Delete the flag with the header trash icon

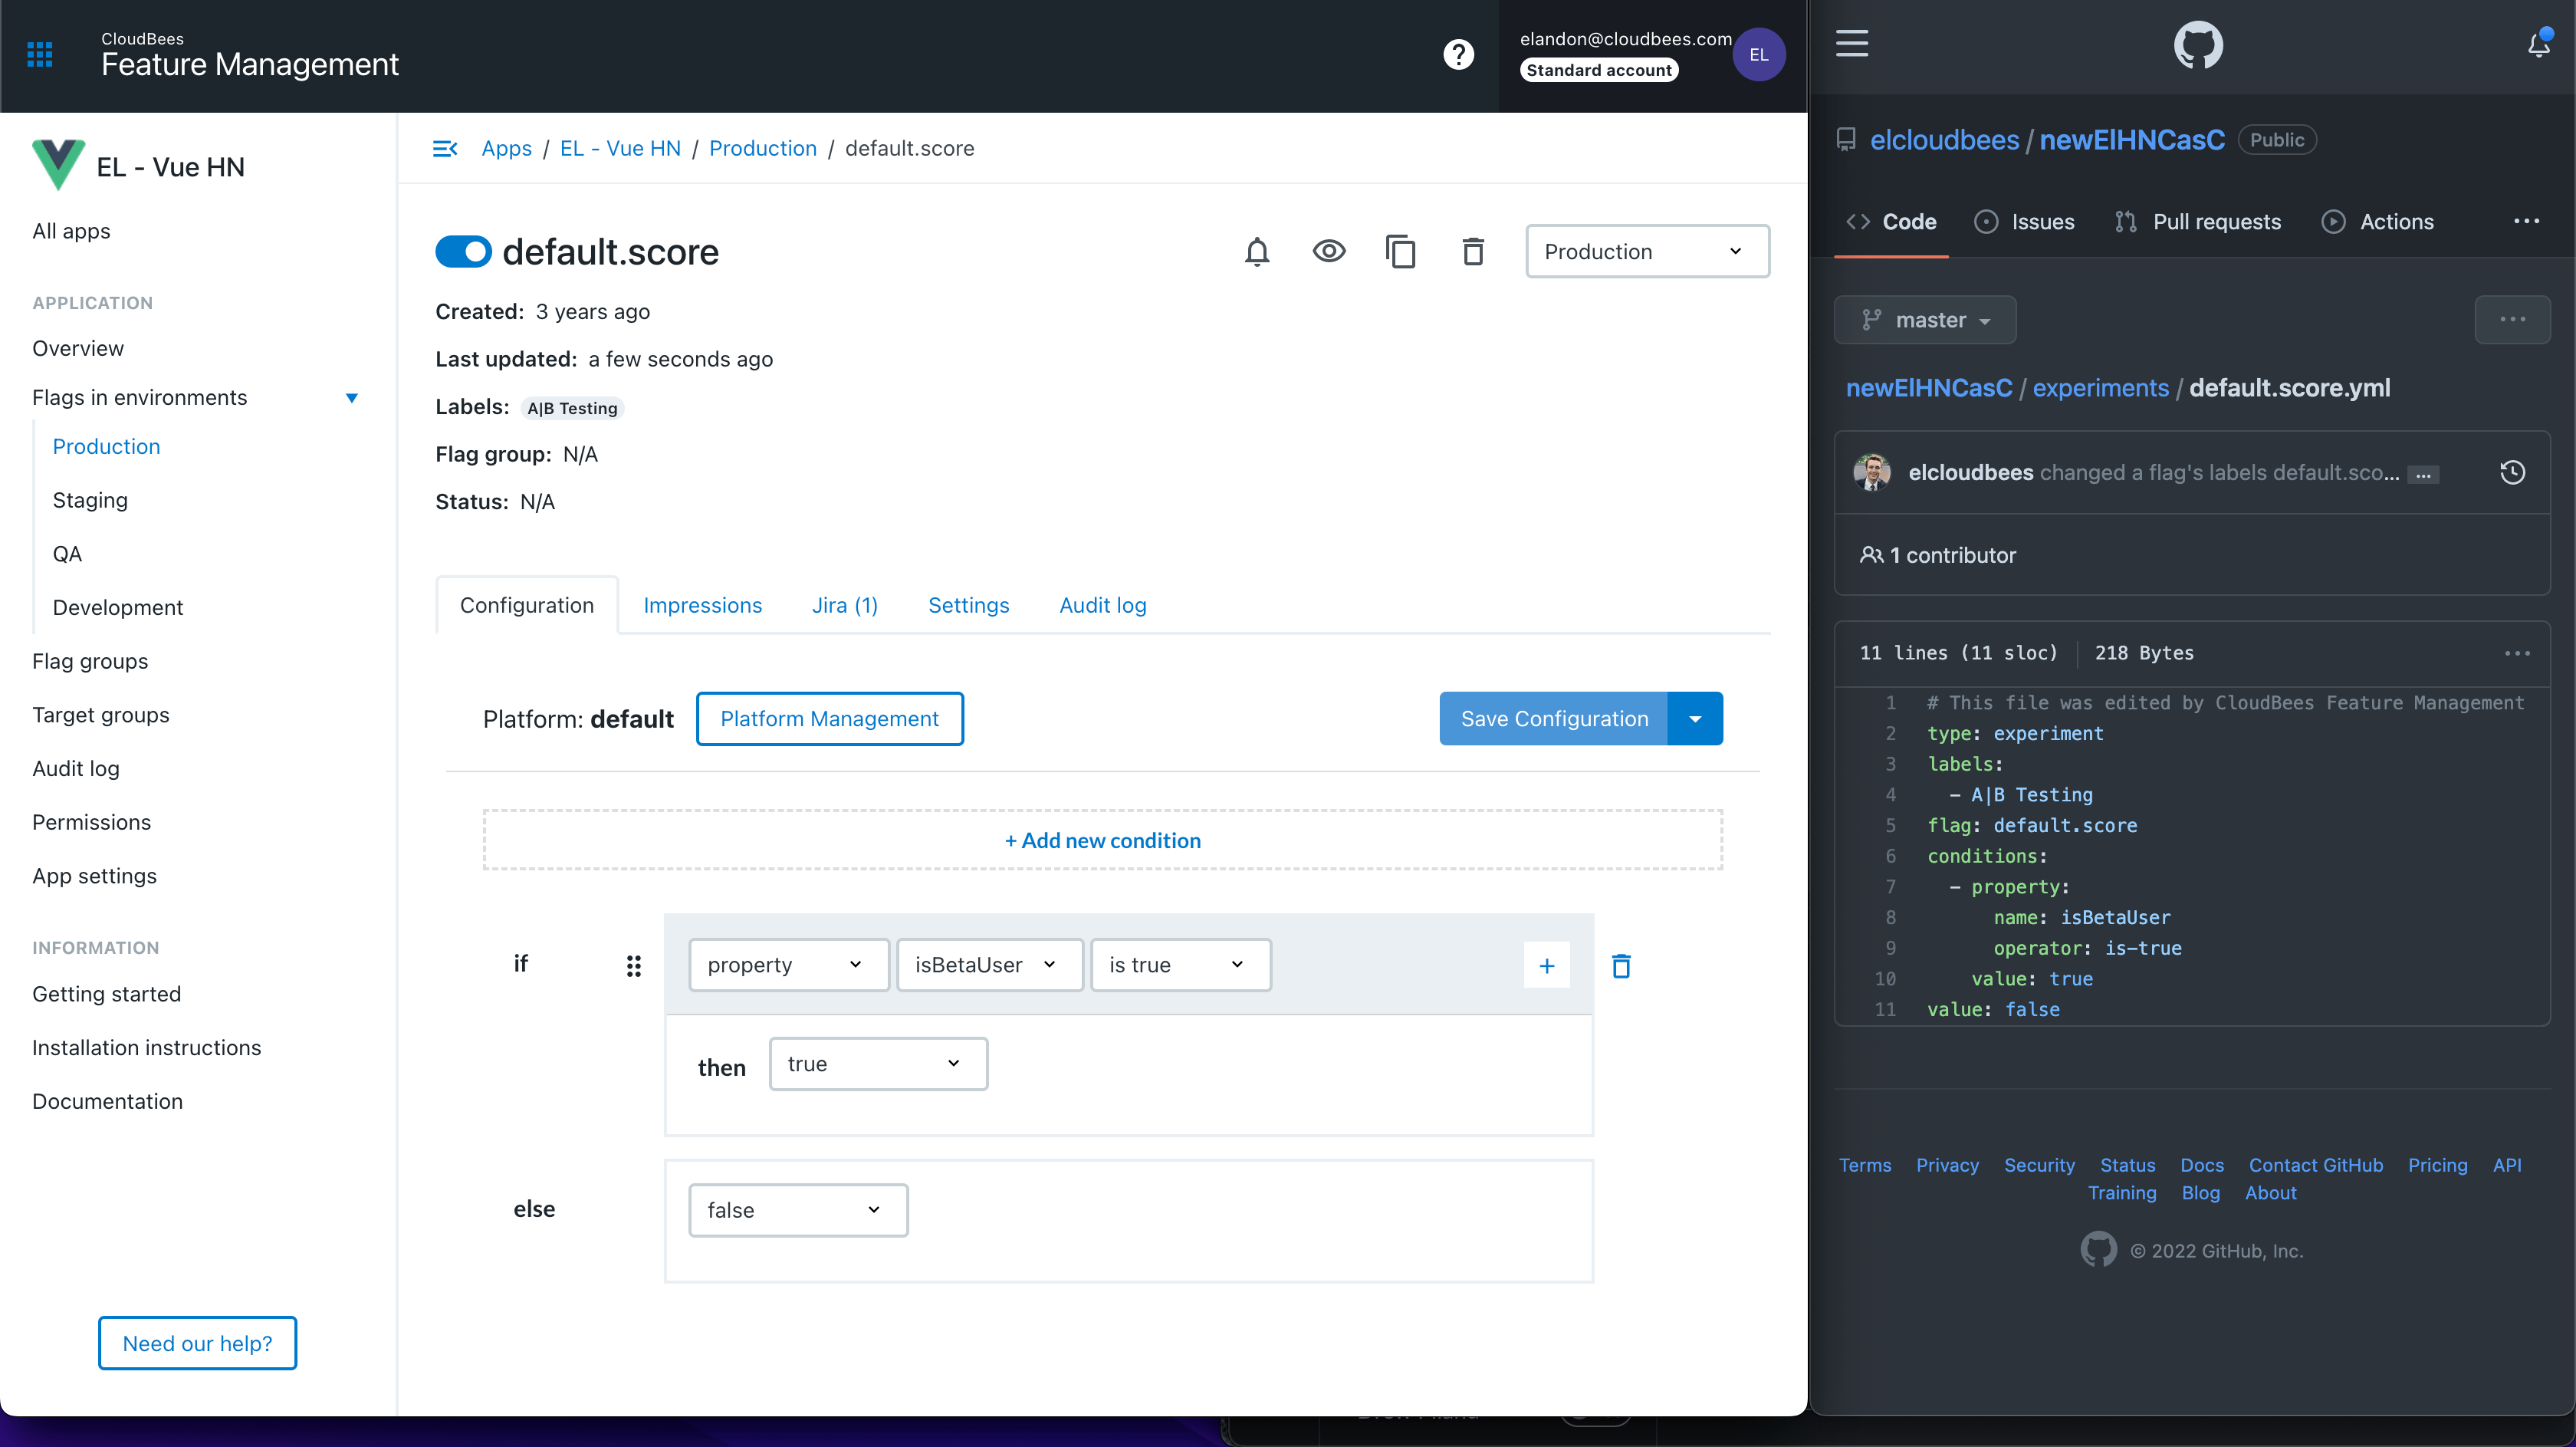point(1472,251)
